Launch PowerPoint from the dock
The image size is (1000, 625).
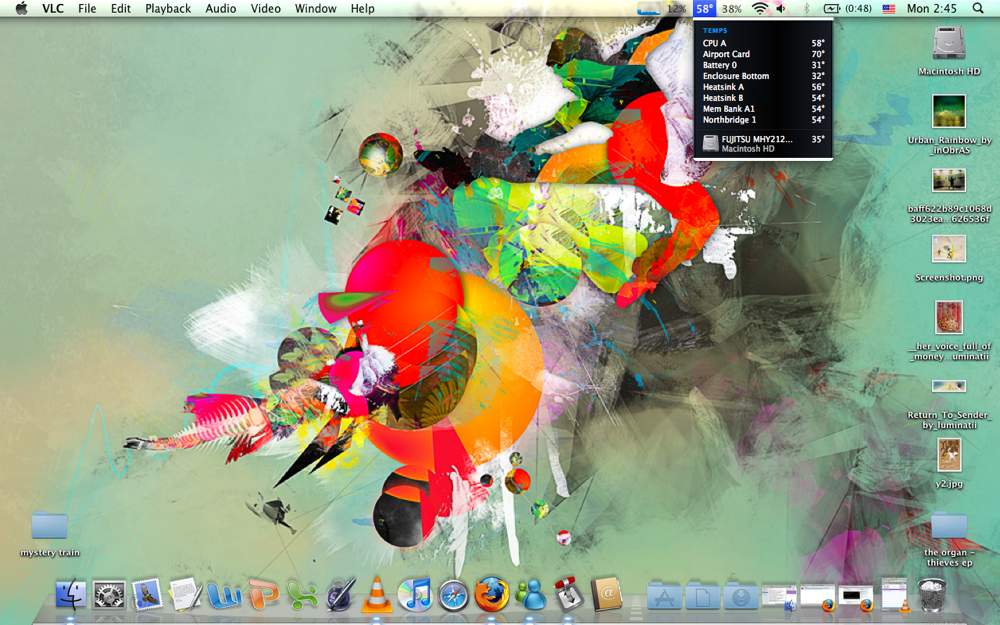[263, 594]
